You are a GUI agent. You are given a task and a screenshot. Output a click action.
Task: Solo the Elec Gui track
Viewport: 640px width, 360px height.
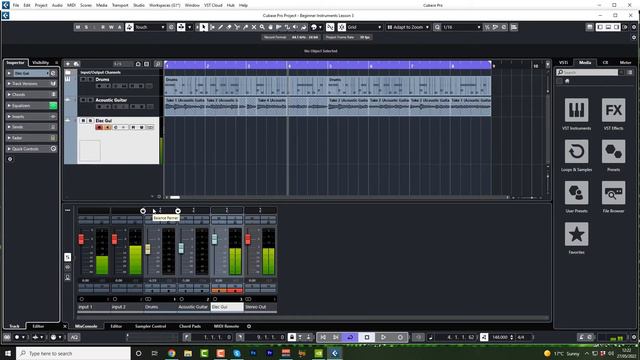(x=90, y=121)
